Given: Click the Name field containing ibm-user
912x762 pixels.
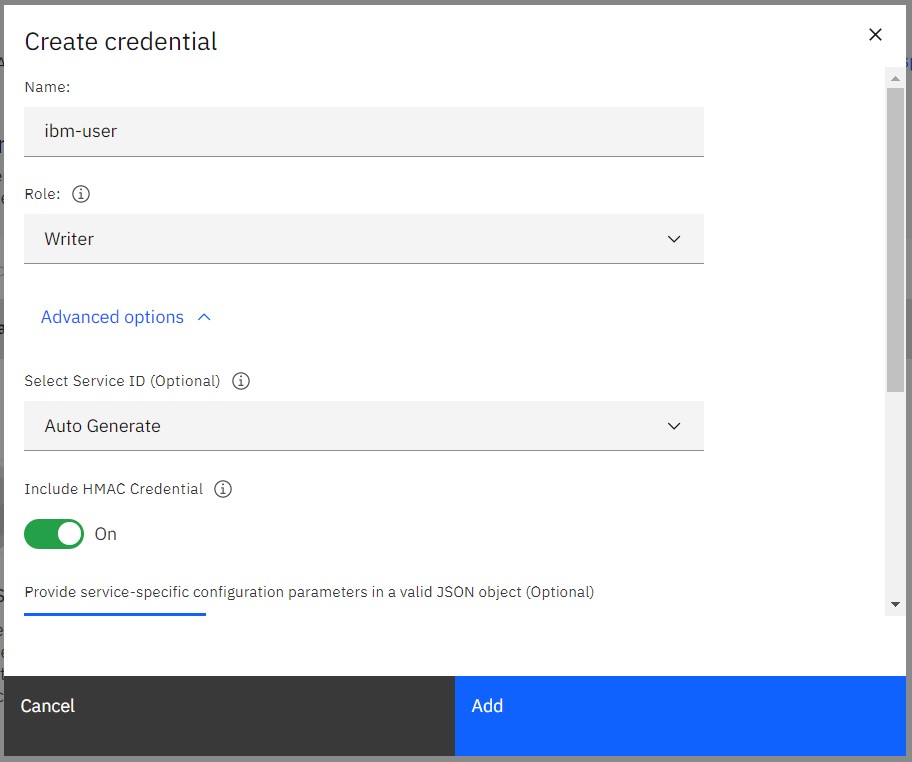Looking at the screenshot, I should [x=363, y=131].
